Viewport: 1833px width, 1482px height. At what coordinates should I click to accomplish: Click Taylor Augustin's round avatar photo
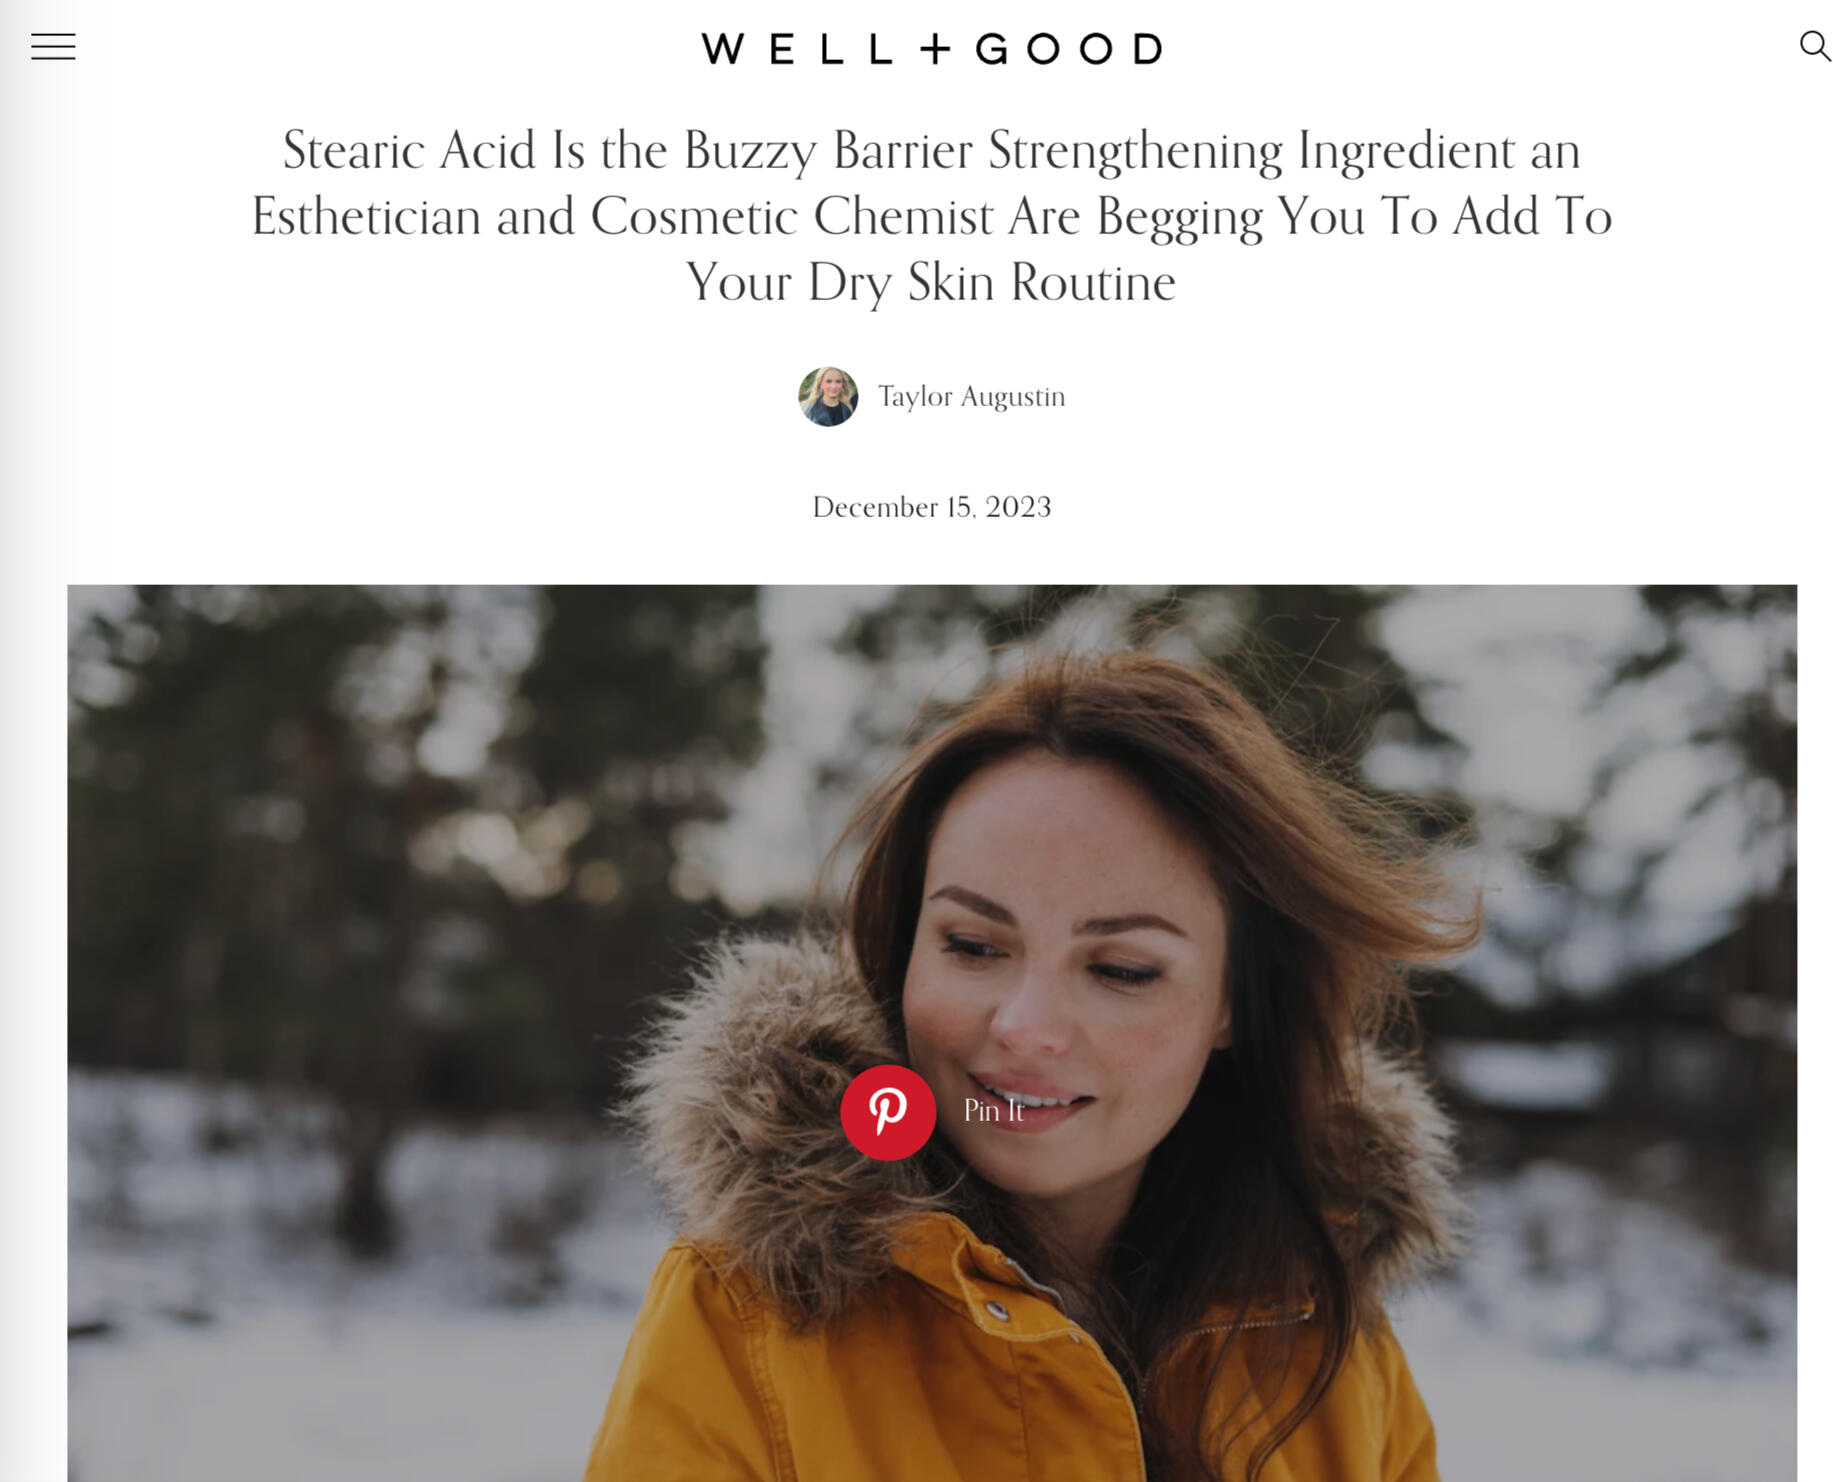(828, 396)
